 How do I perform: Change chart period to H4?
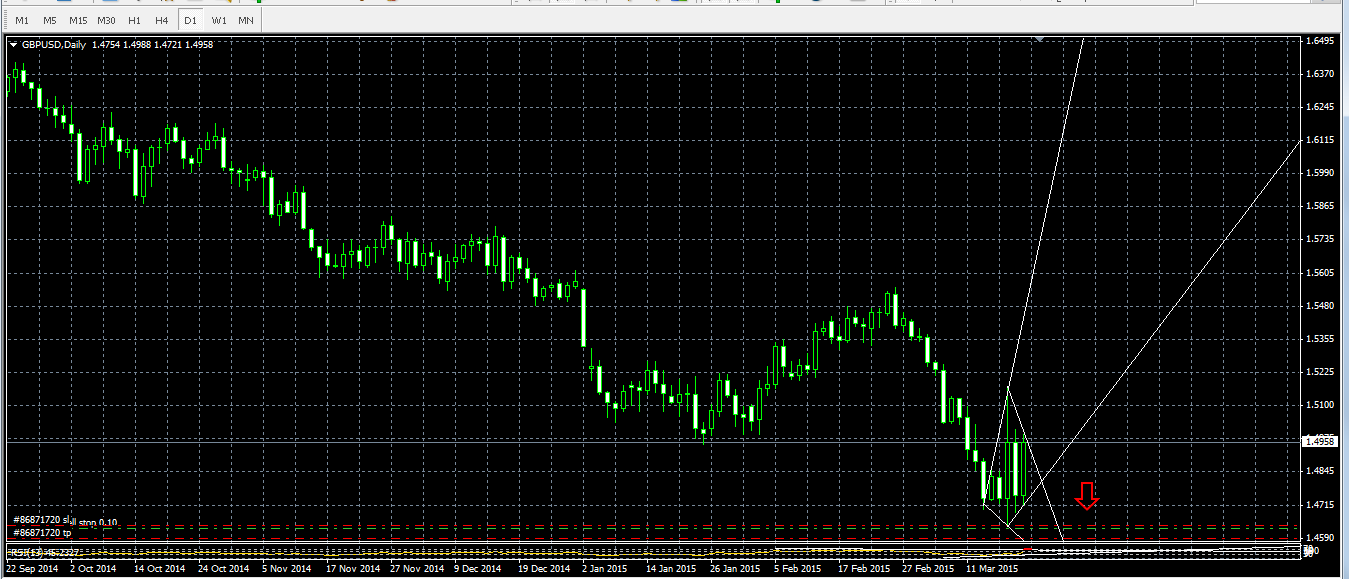[x=161, y=20]
